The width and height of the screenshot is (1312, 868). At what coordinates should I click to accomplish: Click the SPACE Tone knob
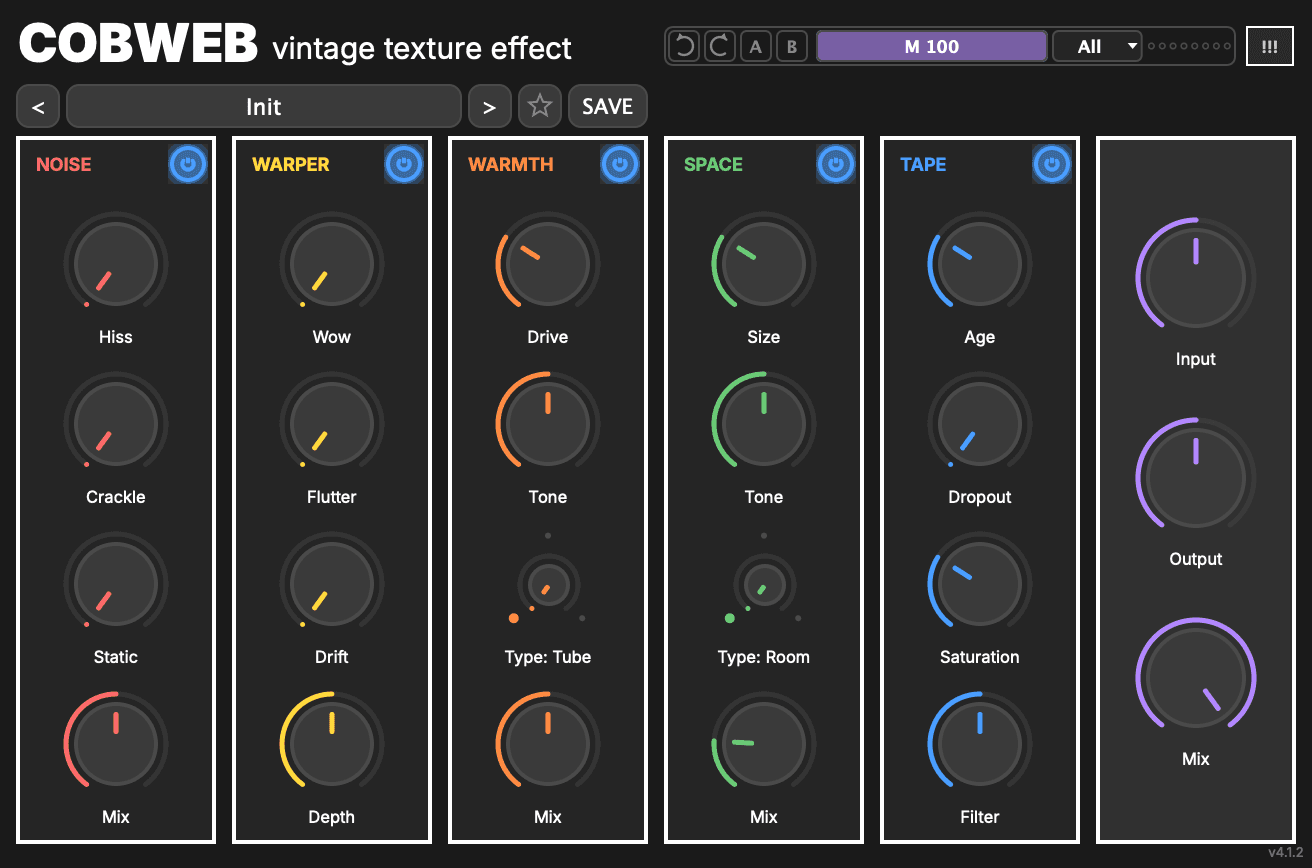[764, 424]
